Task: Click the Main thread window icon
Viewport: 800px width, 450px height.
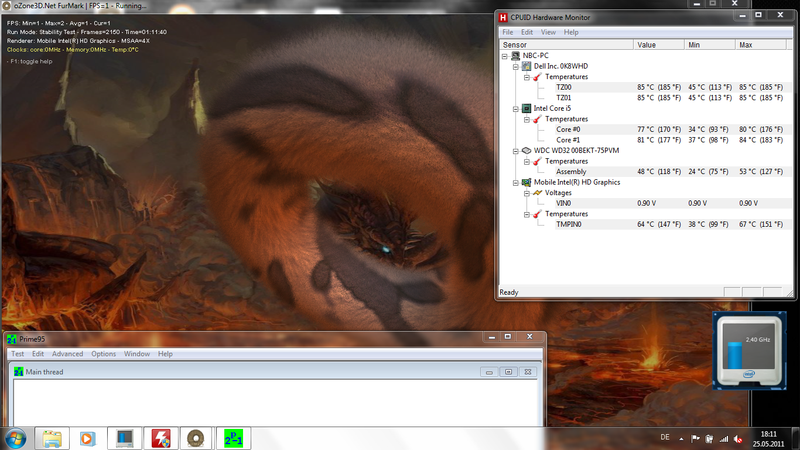Action: point(19,371)
